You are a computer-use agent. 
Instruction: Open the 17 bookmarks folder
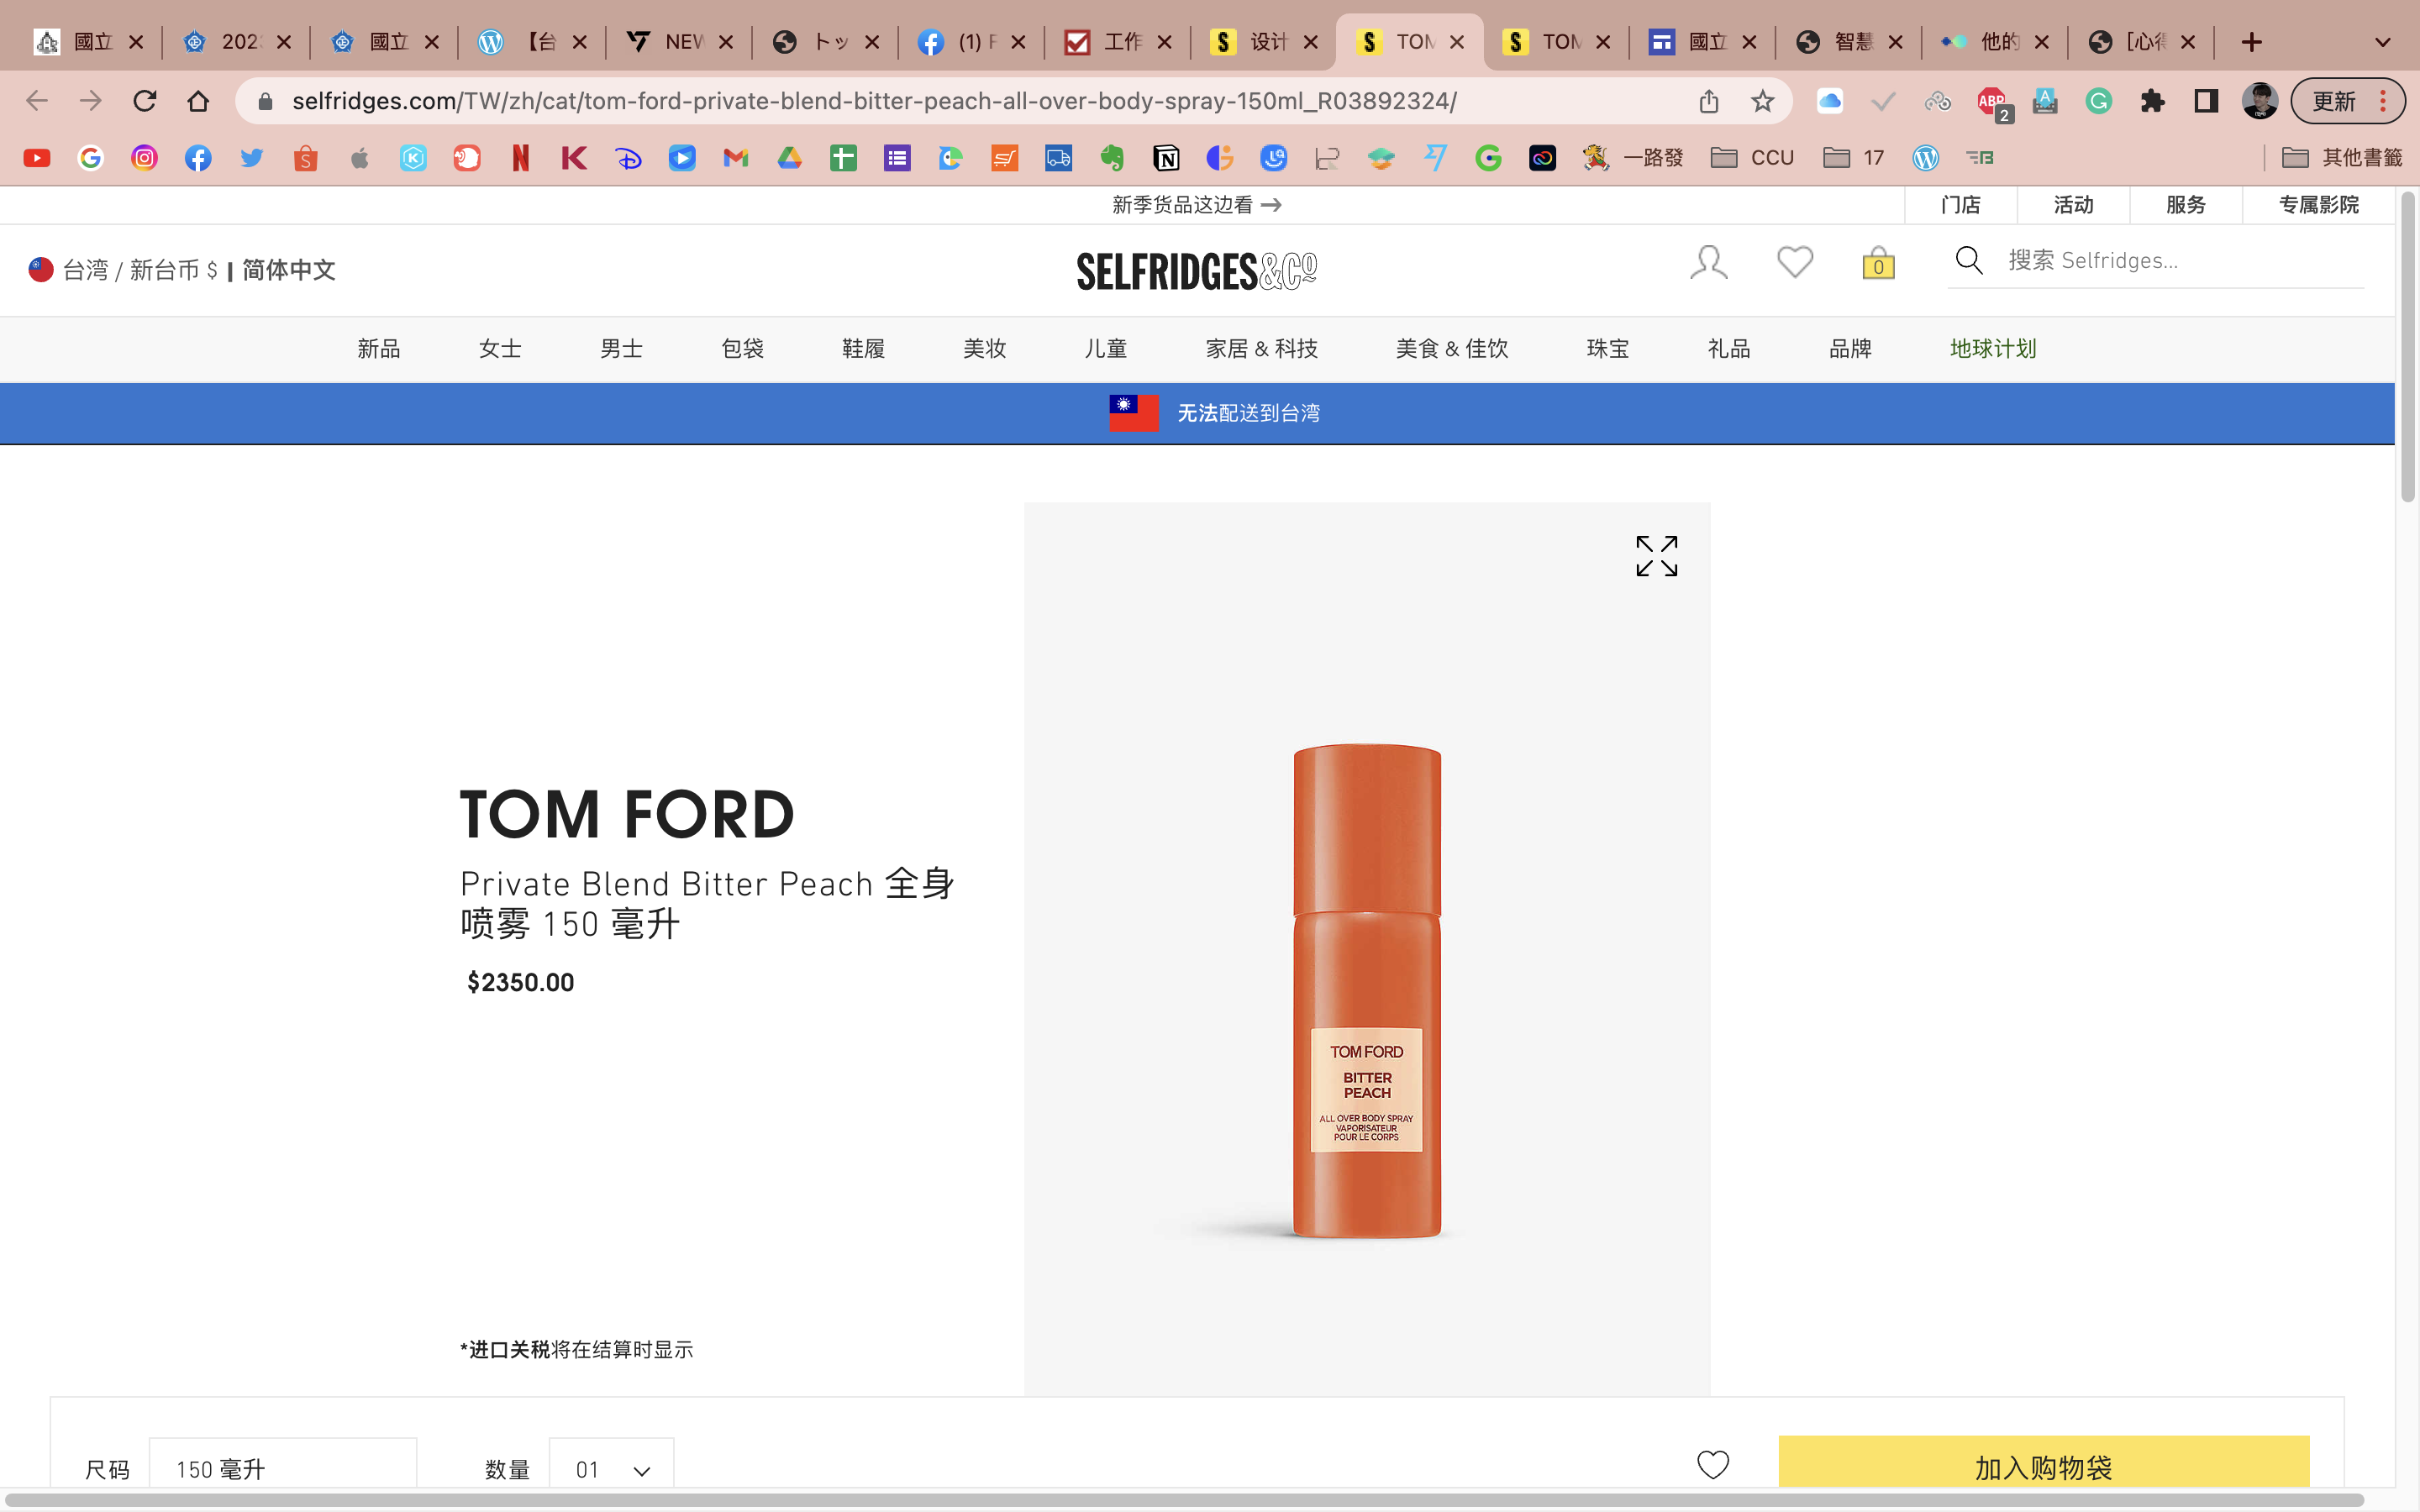point(1854,158)
